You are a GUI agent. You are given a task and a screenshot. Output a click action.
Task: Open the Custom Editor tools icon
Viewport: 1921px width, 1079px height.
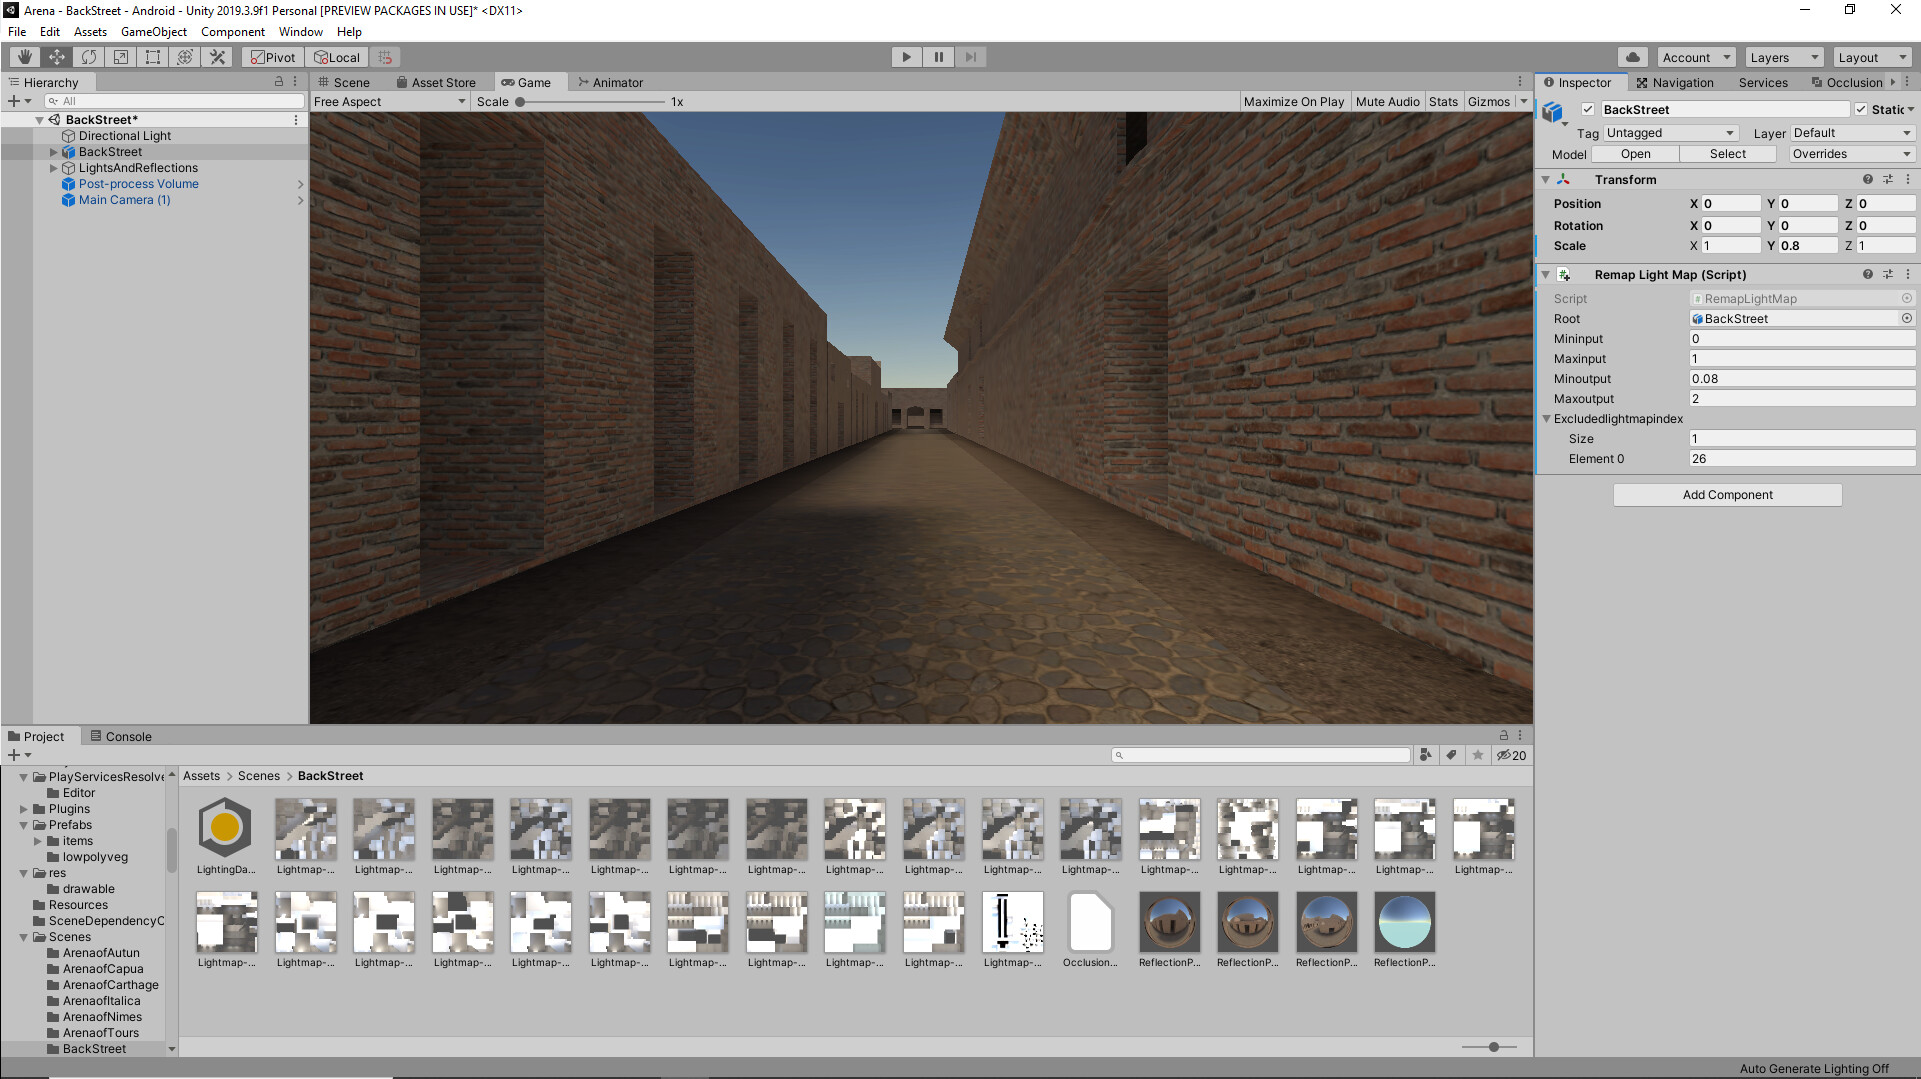(x=217, y=57)
